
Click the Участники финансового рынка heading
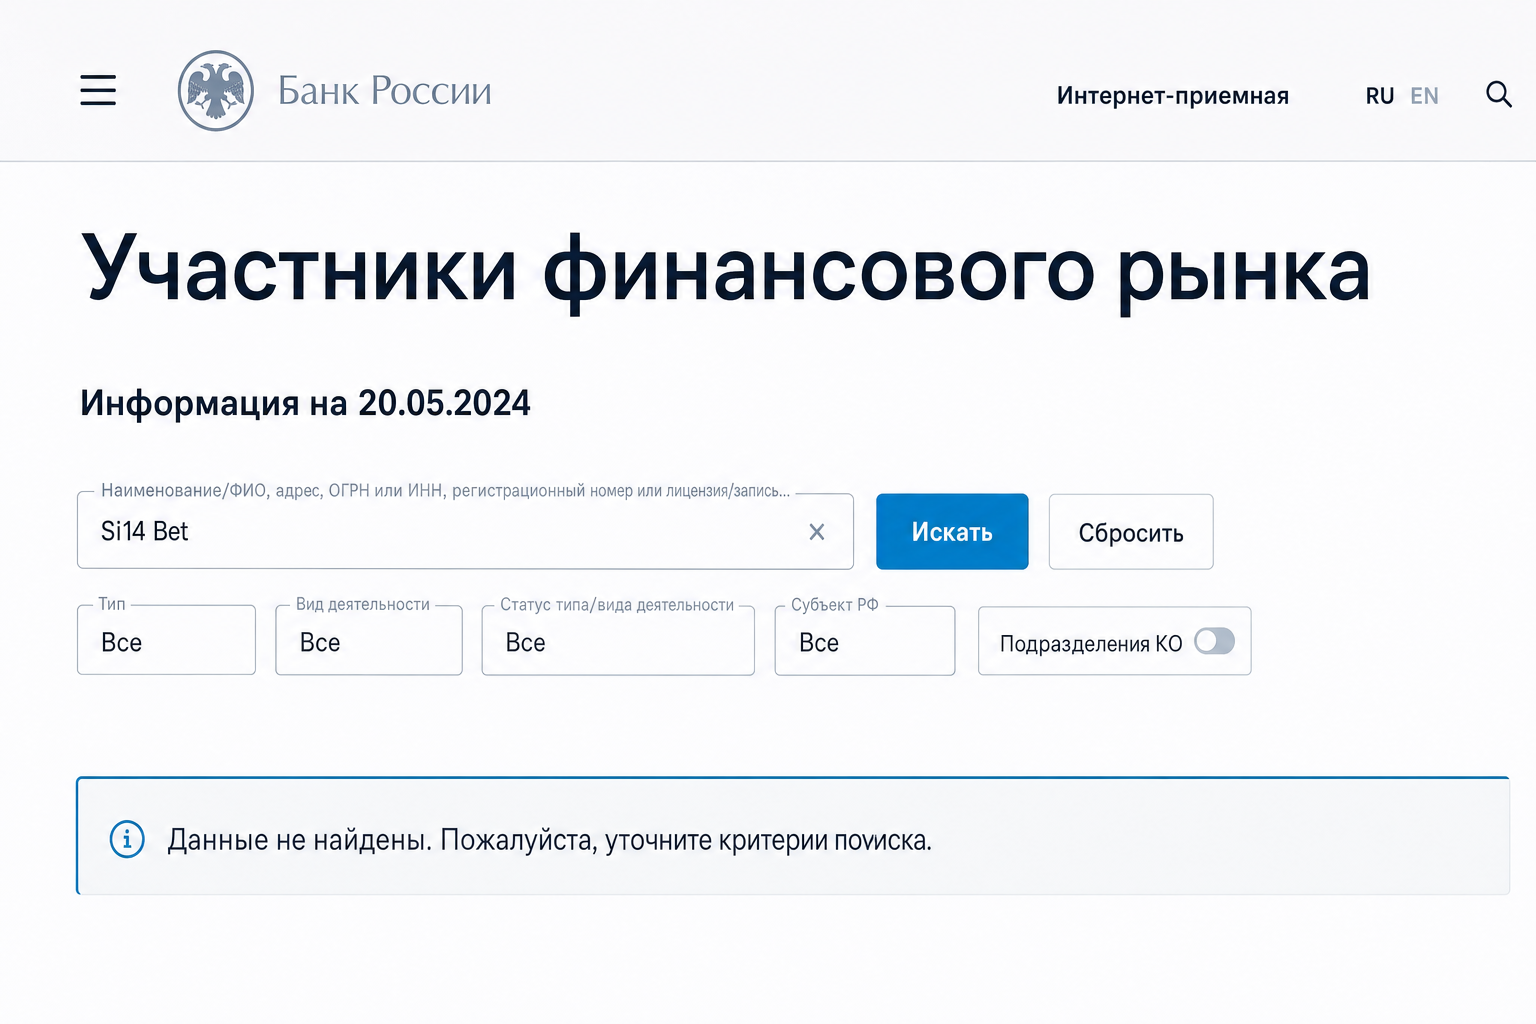pyautogui.click(x=726, y=270)
